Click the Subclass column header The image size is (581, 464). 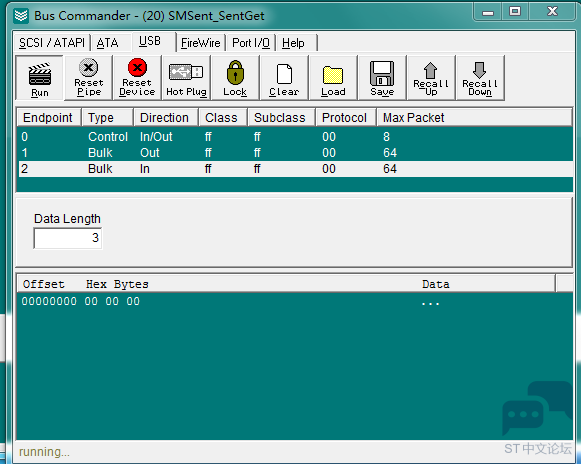281,117
